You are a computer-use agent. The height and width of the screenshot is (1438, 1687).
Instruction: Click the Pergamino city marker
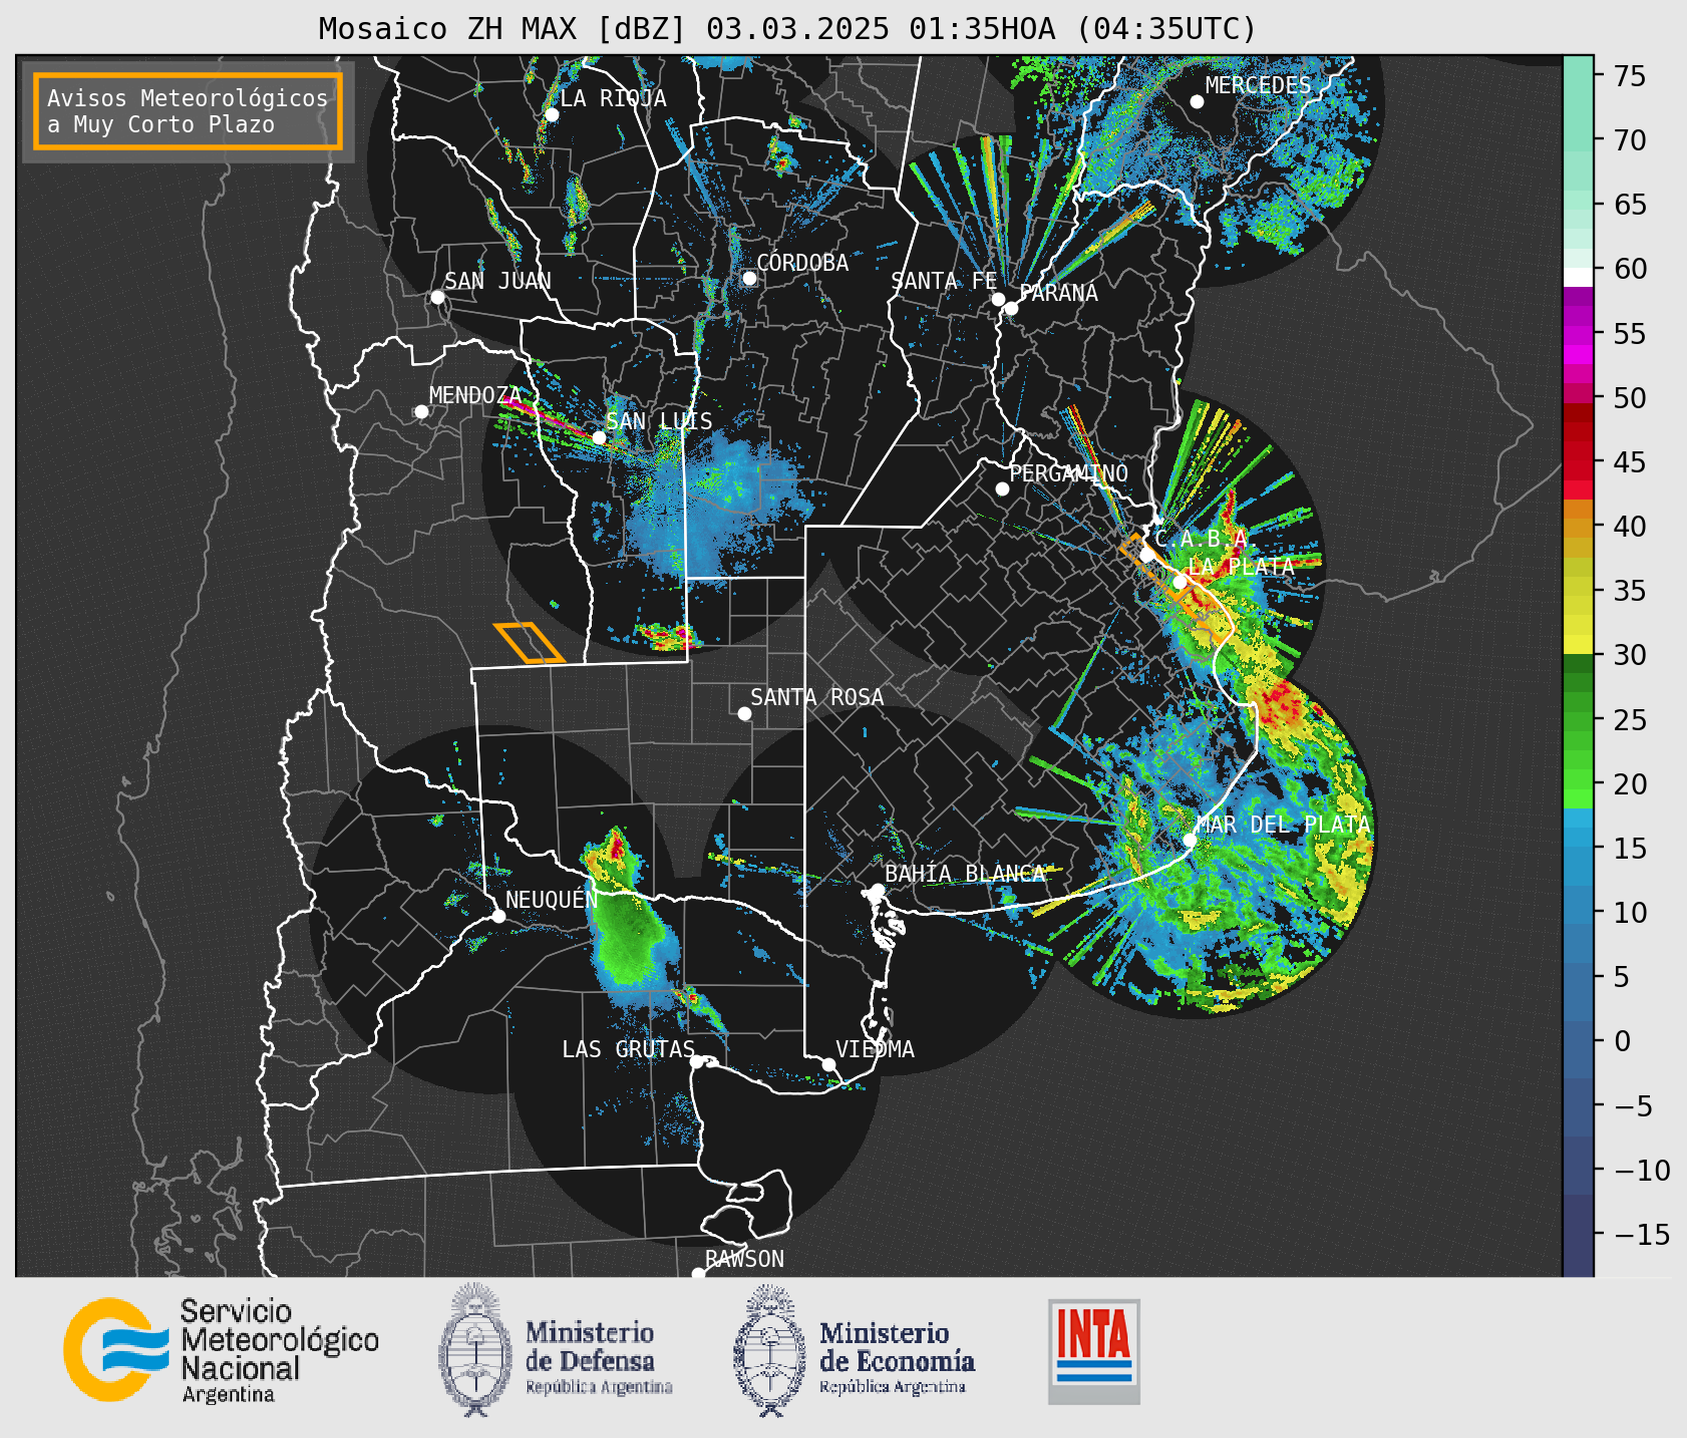[1002, 489]
